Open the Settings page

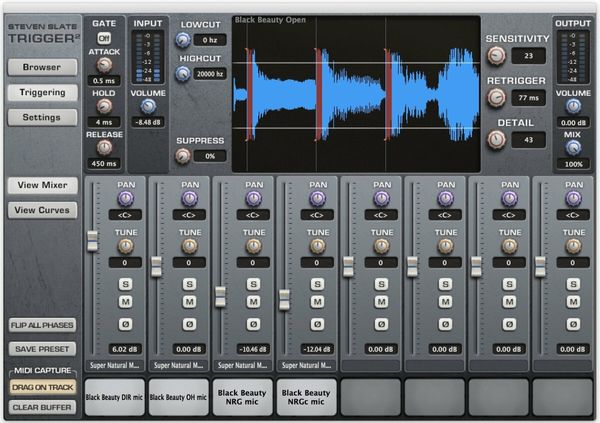point(43,117)
